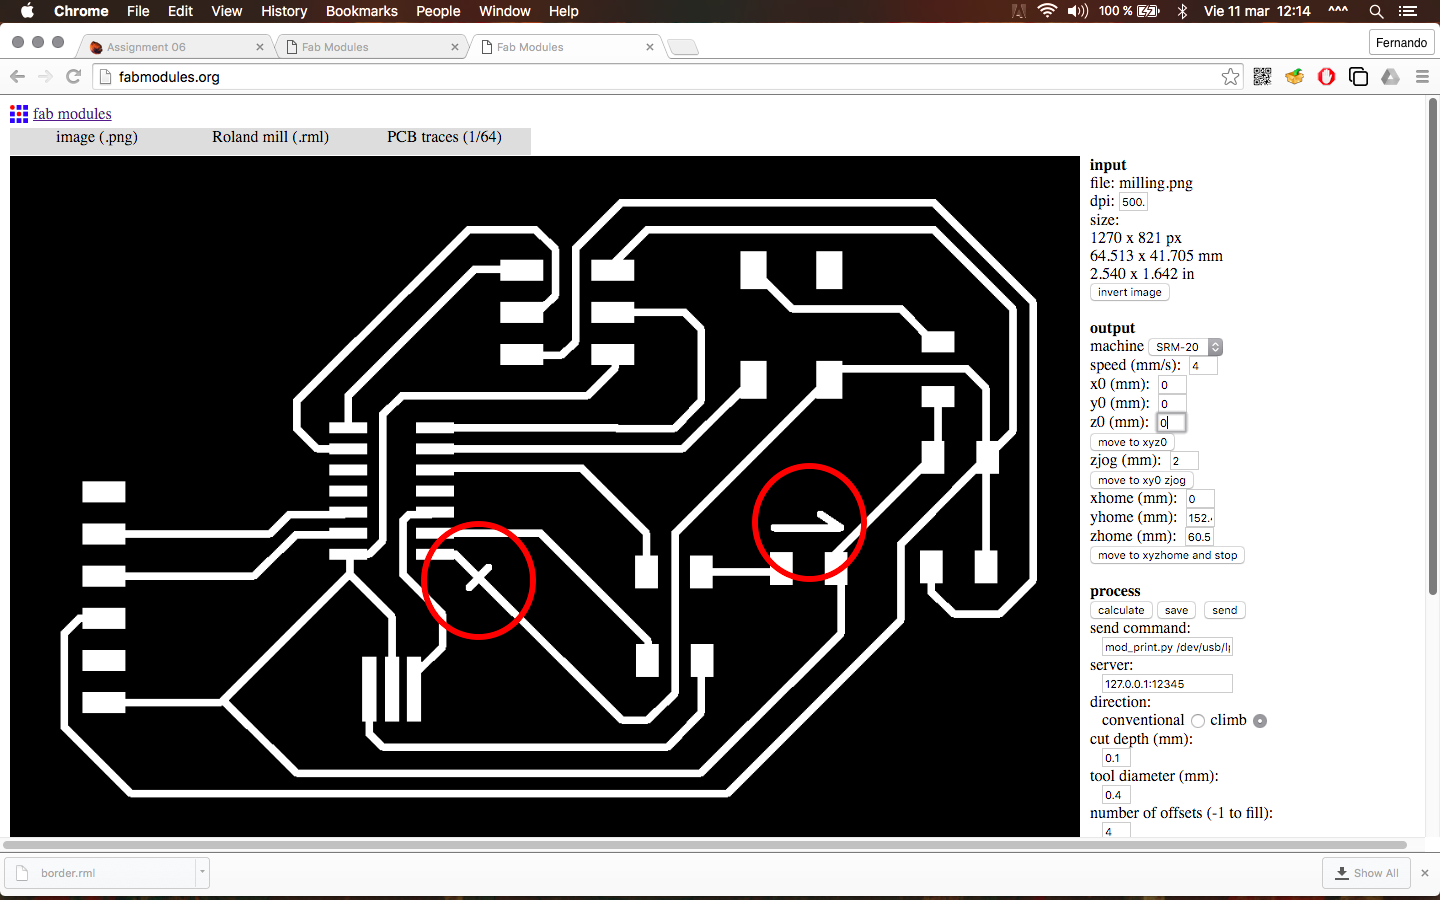
Task: Click the invert image button
Action: 1130,292
